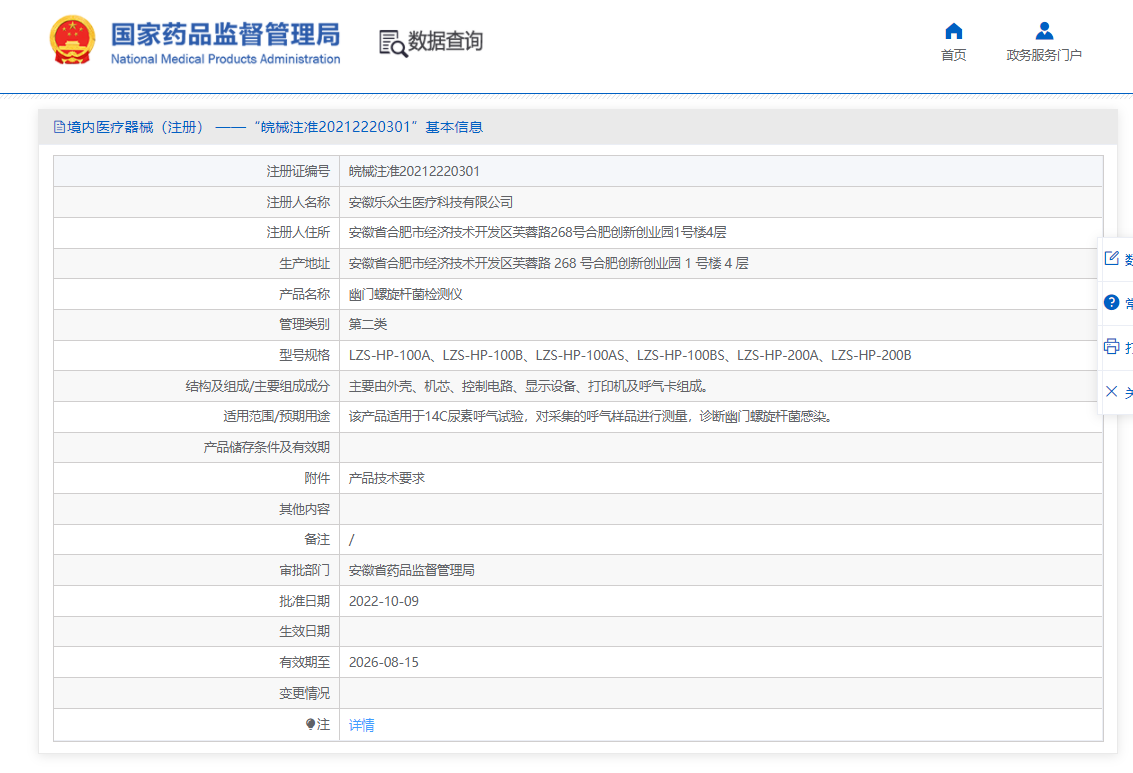Click the 备注 value slash
The width and height of the screenshot is (1133, 773).
[x=352, y=540]
